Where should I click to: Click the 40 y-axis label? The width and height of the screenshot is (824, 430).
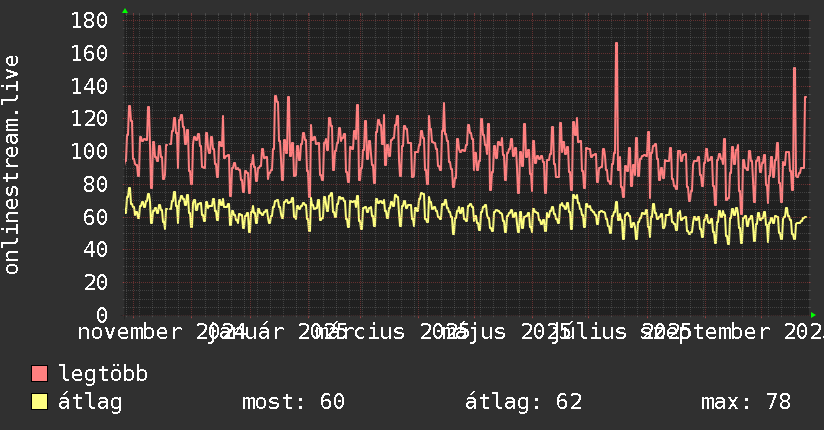[x=96, y=250]
